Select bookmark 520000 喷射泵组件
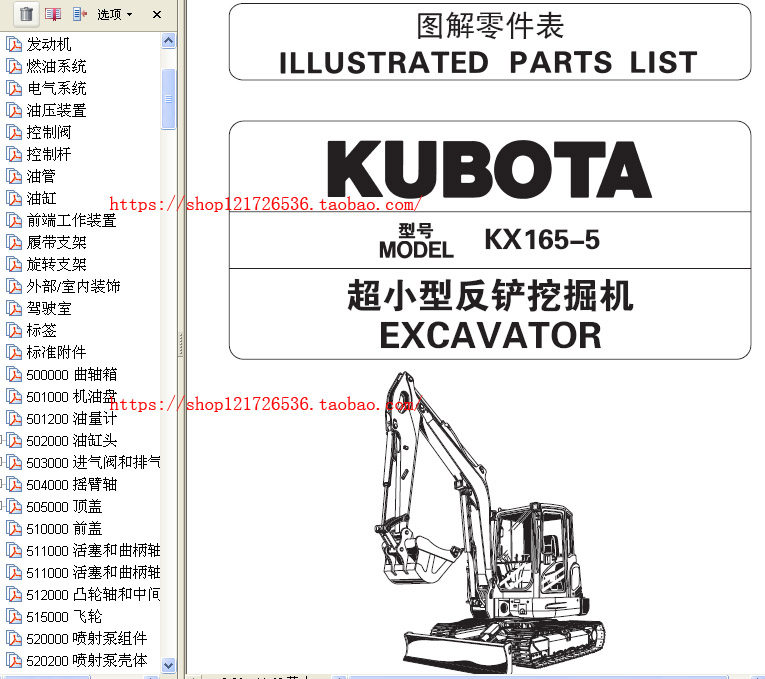The width and height of the screenshot is (765, 679). pyautogui.click(x=87, y=639)
